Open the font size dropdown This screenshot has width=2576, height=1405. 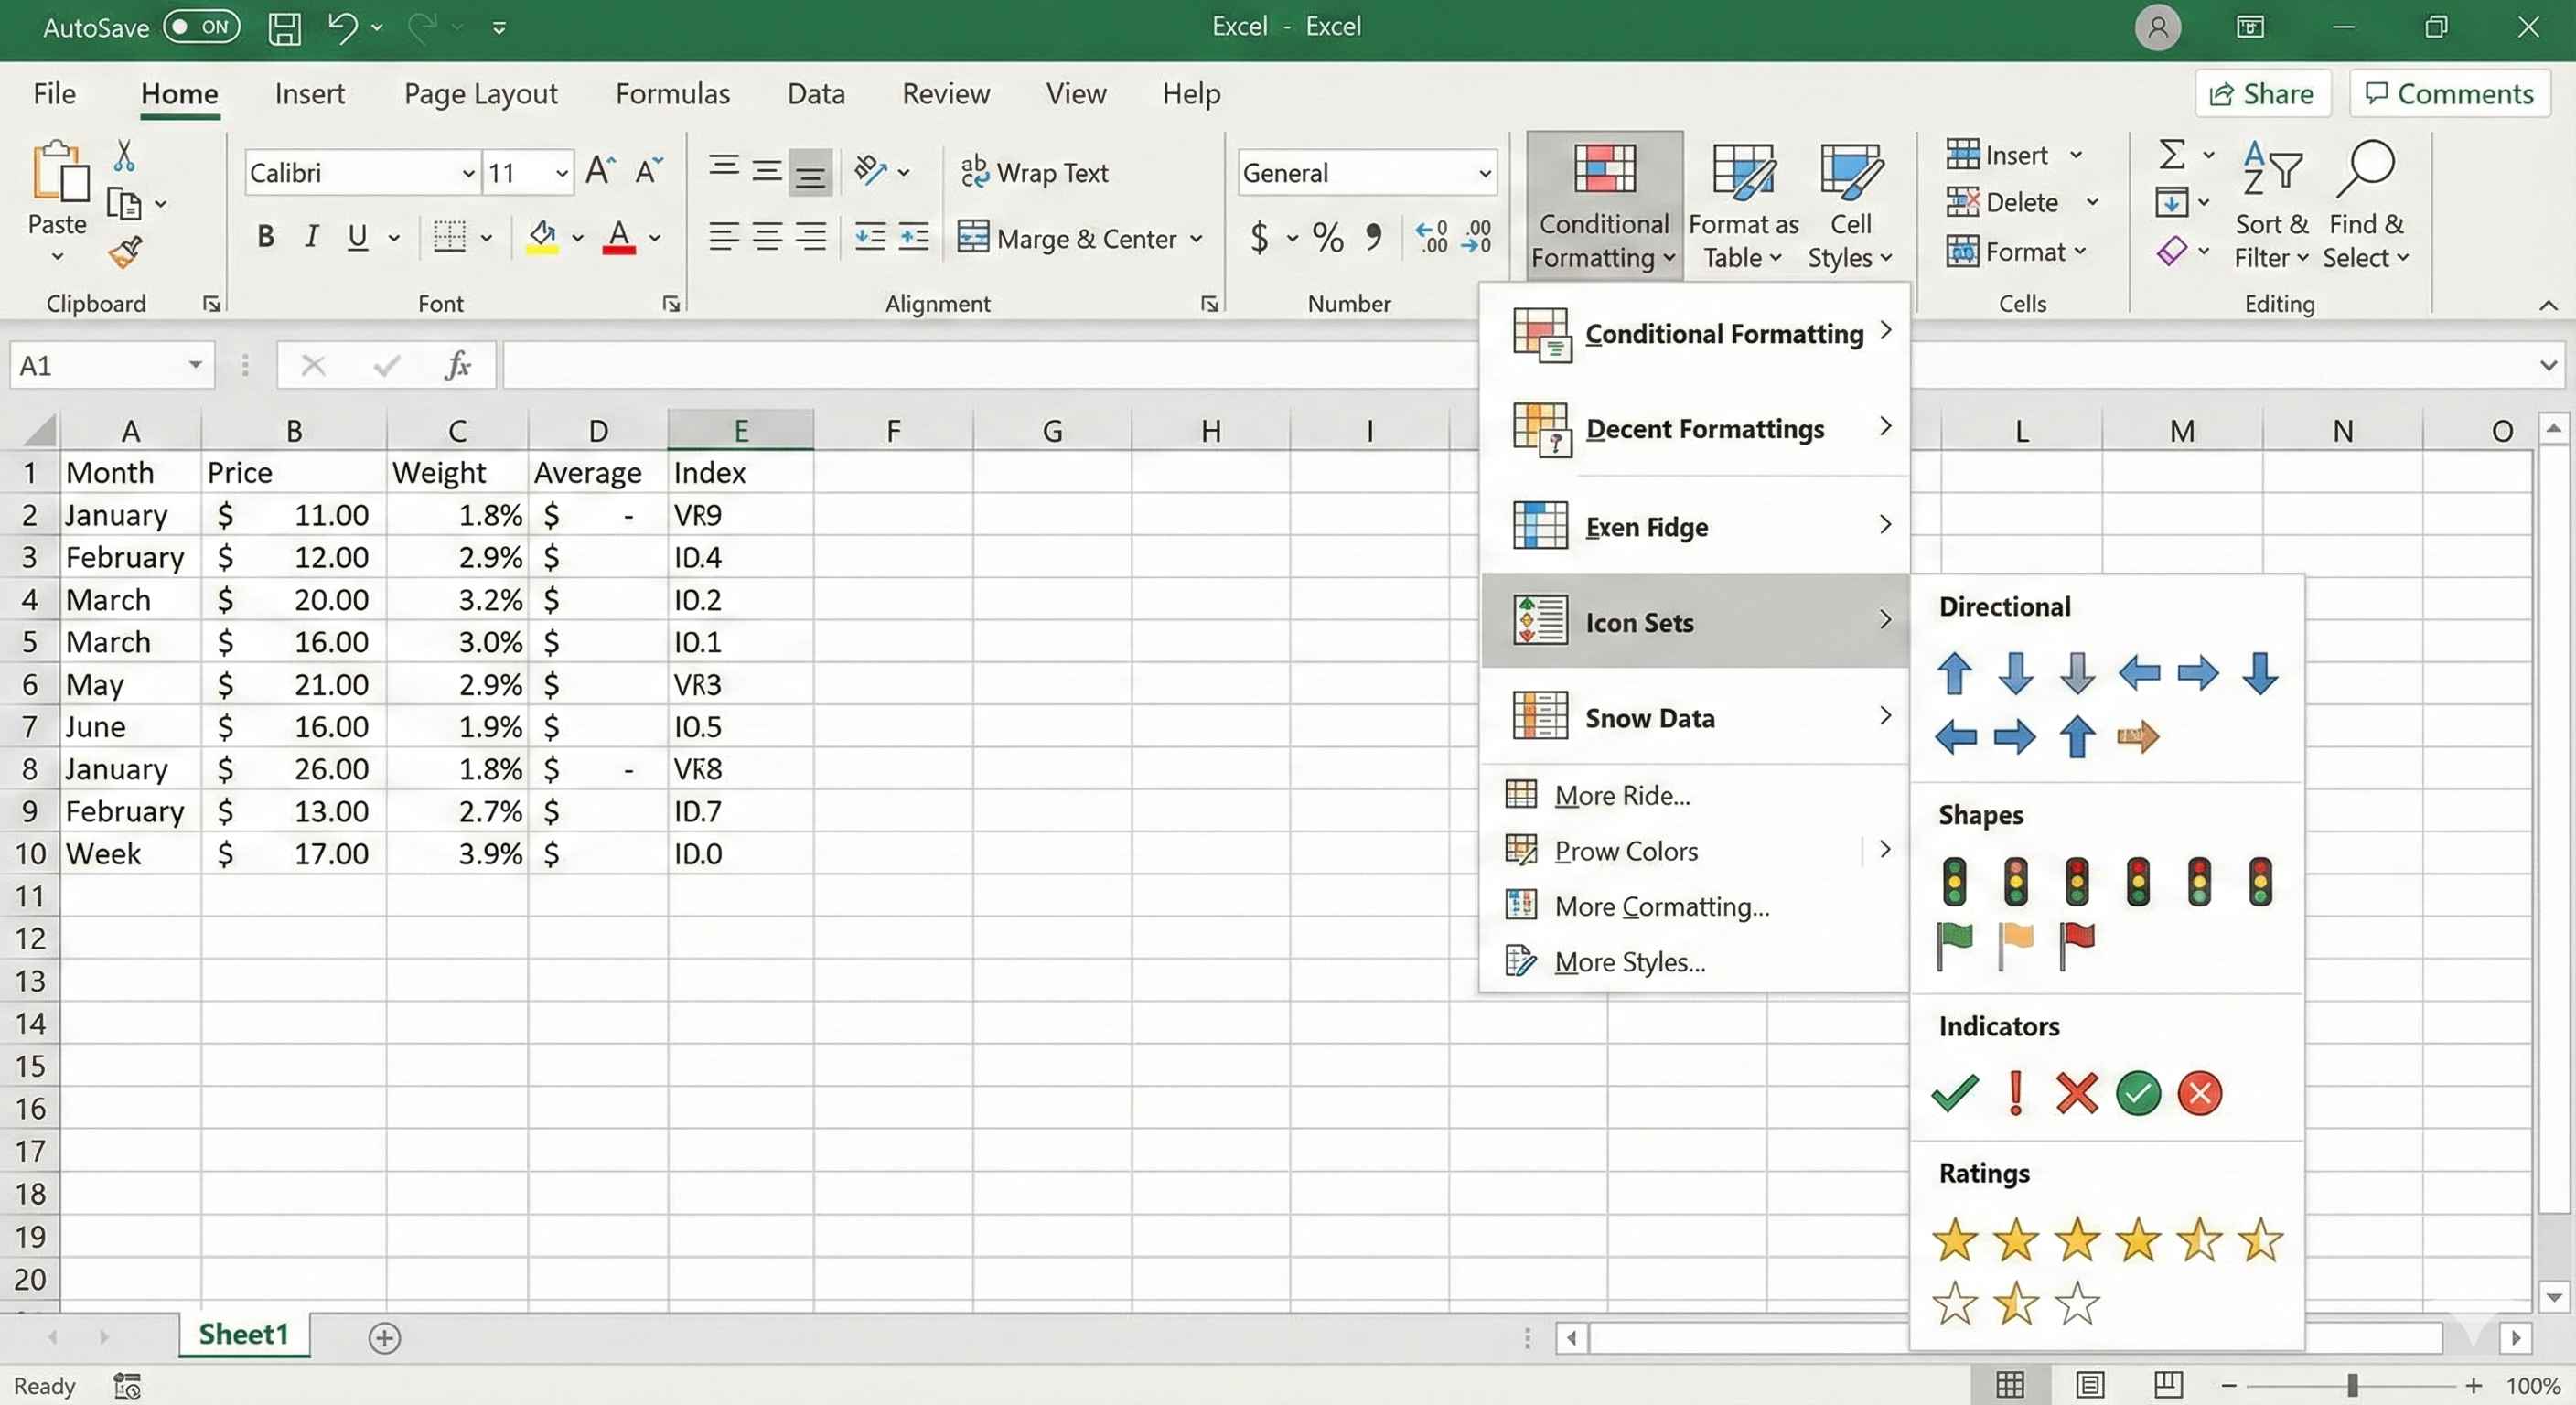tap(563, 172)
